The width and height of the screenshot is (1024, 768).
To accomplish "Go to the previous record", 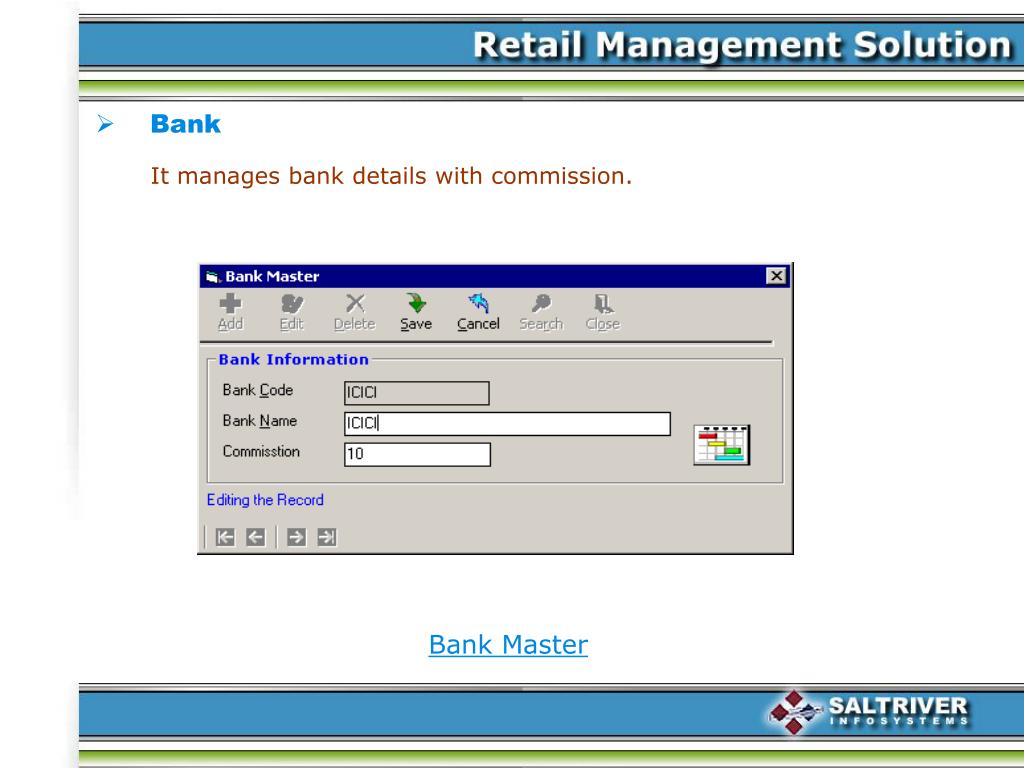I will [256, 537].
